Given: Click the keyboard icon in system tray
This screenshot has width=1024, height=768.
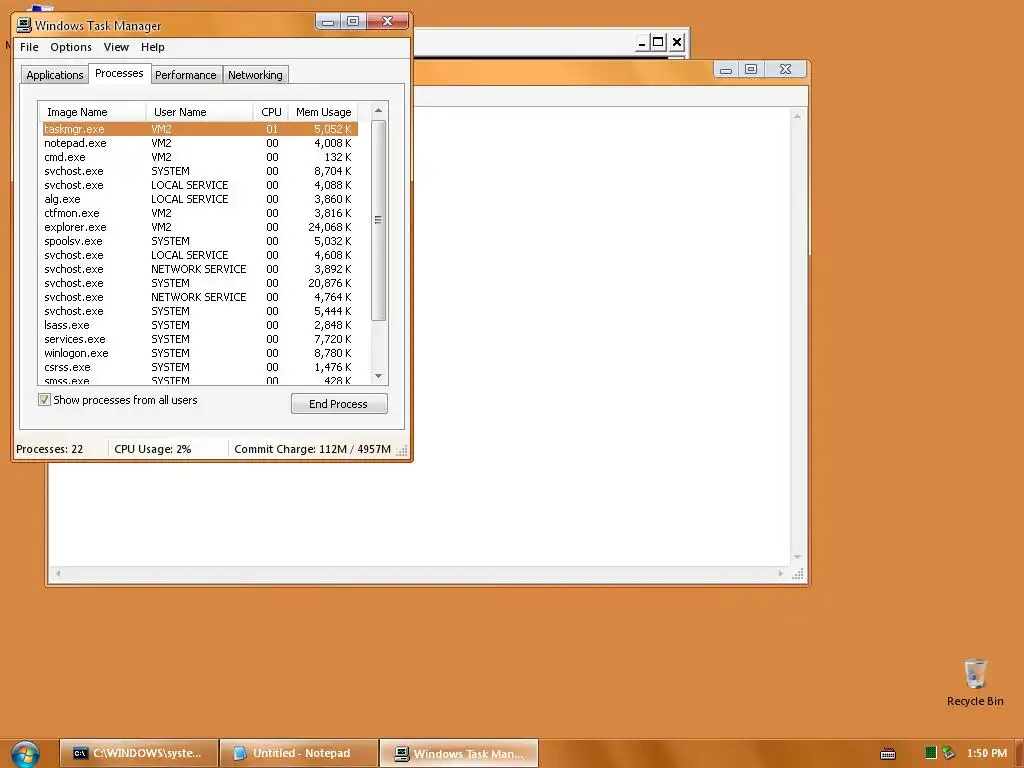Looking at the screenshot, I should click(888, 754).
